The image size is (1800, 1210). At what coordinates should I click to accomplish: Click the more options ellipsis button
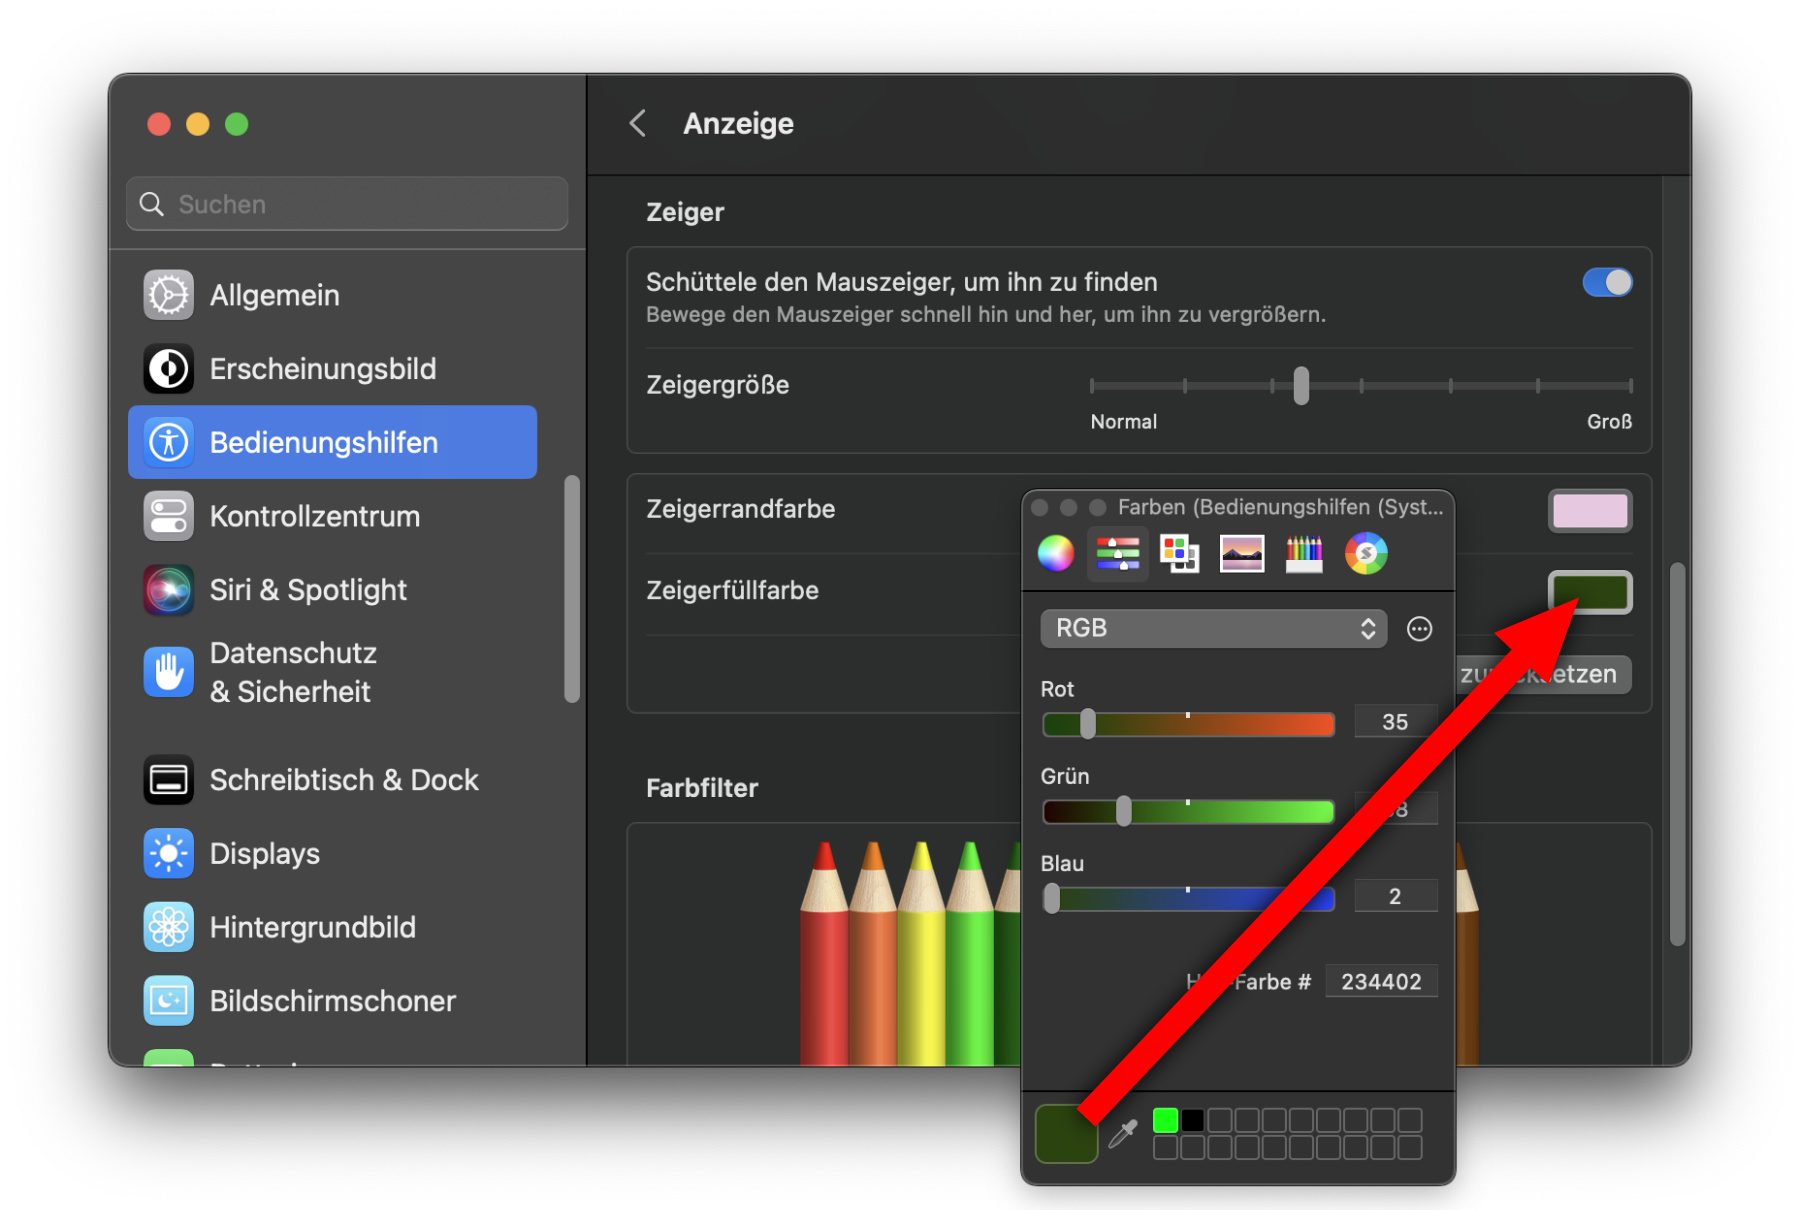pyautogui.click(x=1419, y=629)
